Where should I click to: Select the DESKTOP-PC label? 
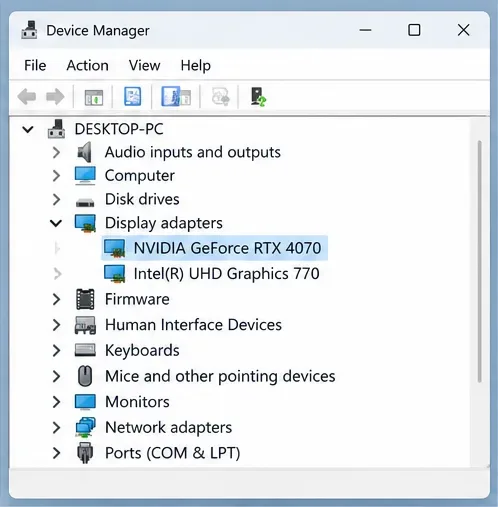(x=119, y=129)
